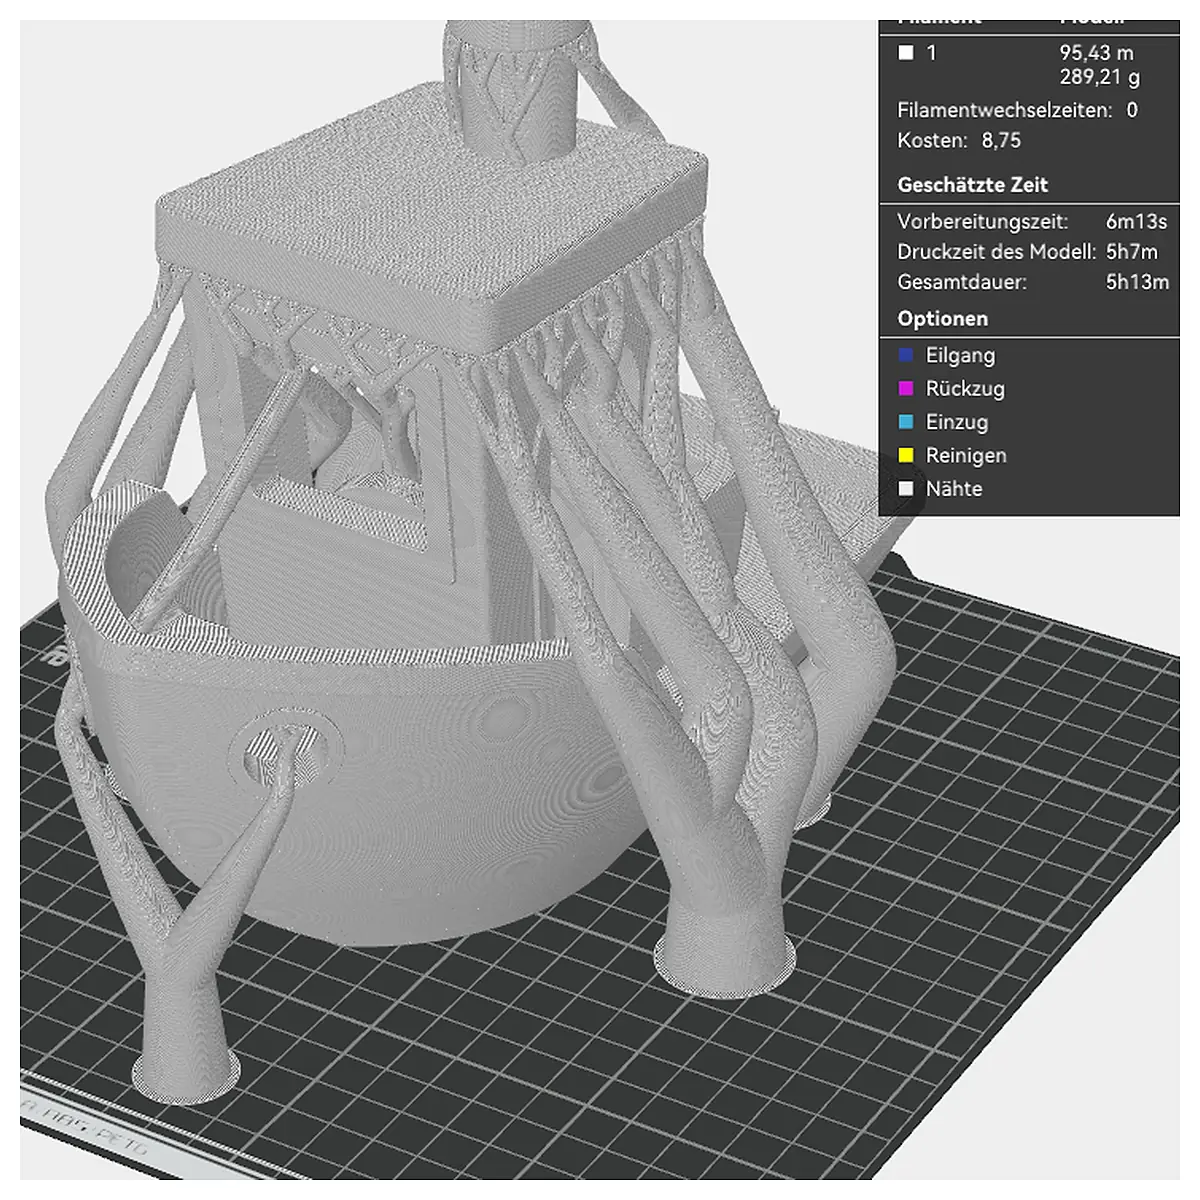Toggle the Einzug display option
The width and height of the screenshot is (1200, 1200).
(943, 422)
